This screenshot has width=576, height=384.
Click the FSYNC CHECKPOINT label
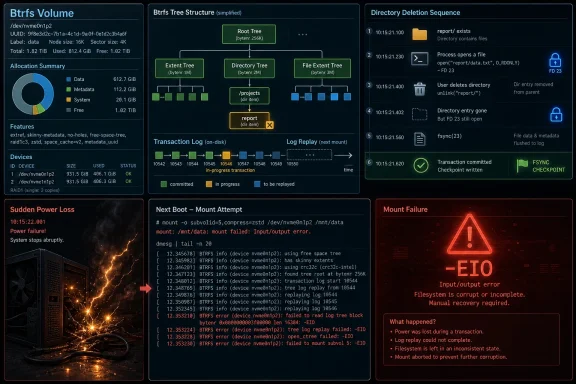coord(548,166)
